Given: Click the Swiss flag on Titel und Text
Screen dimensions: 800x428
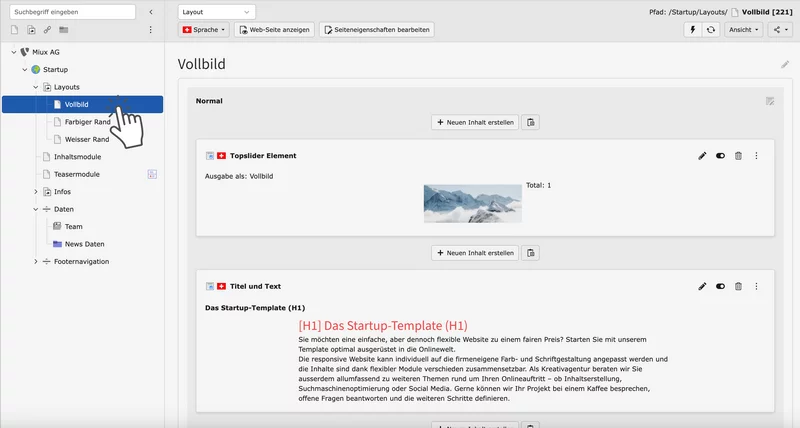Looking at the screenshot, I should click(x=221, y=286).
